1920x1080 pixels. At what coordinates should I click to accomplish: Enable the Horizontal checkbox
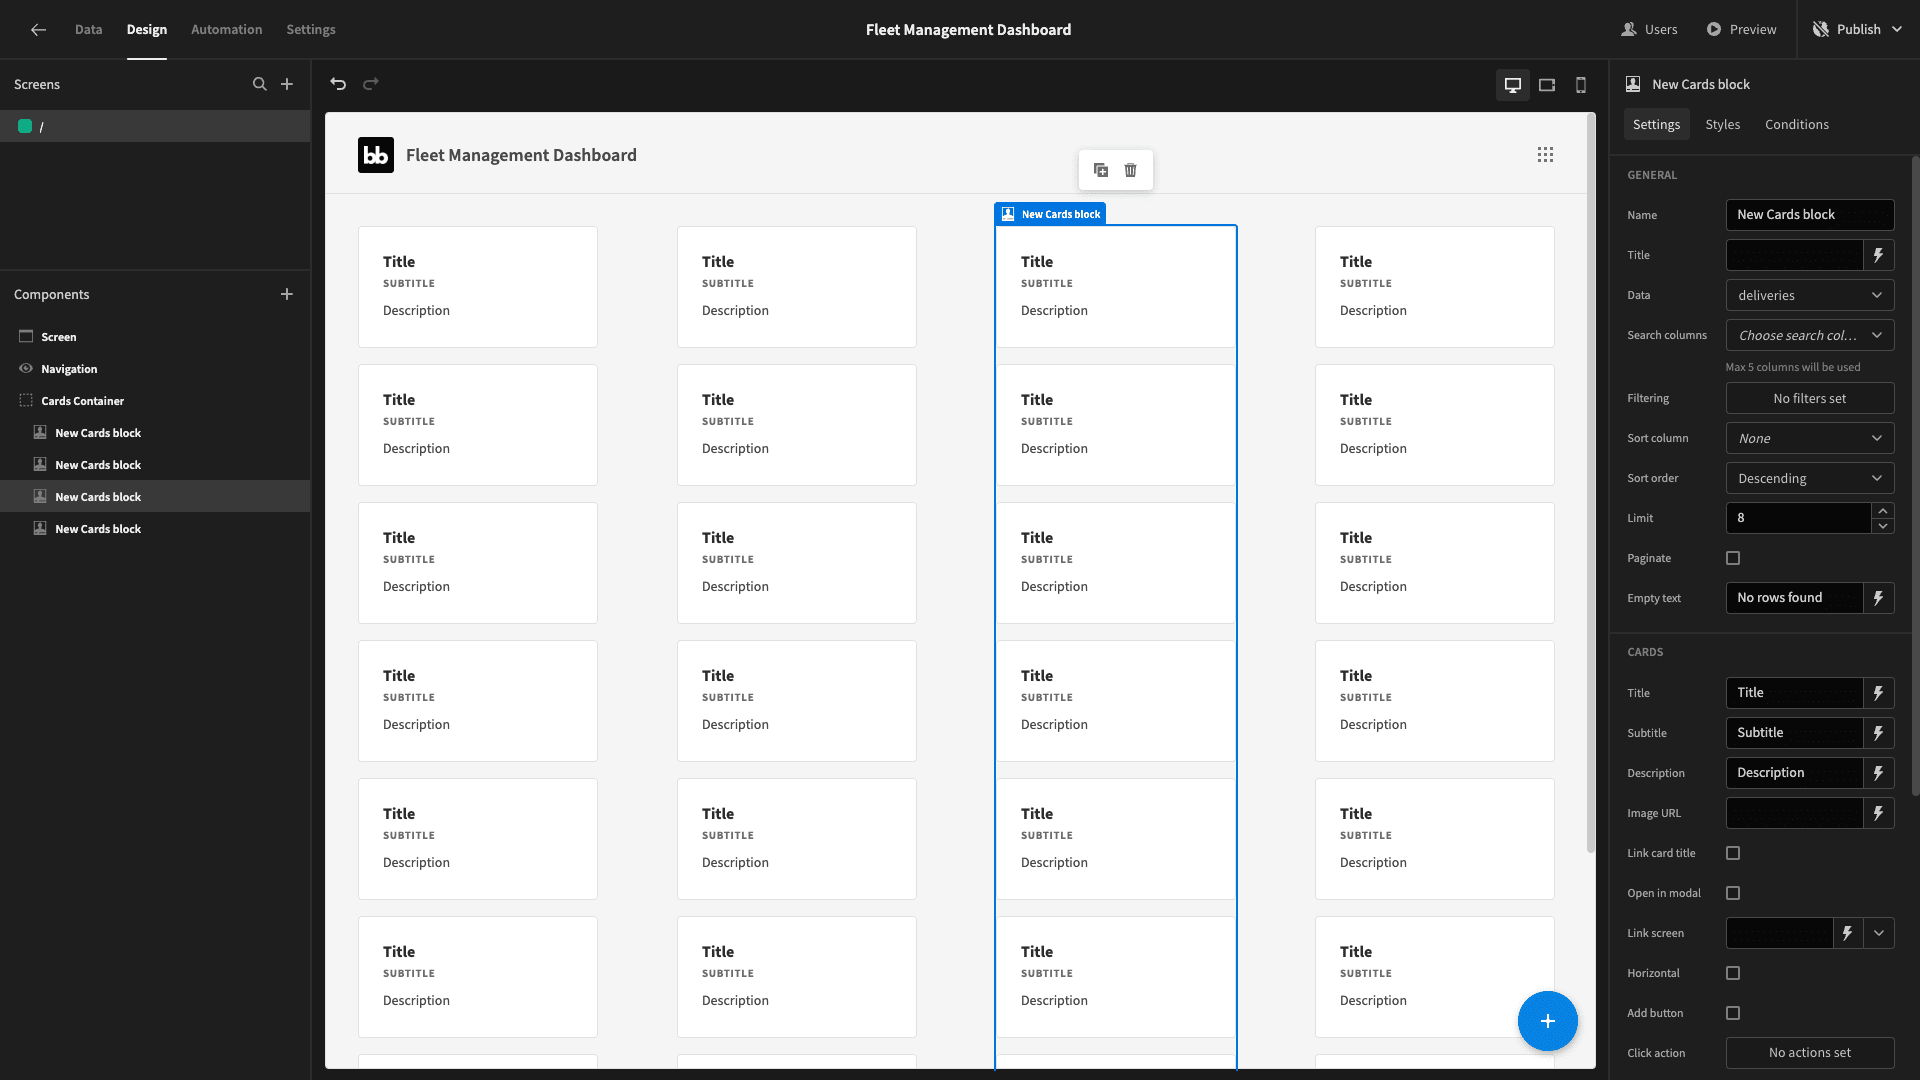click(x=1733, y=973)
